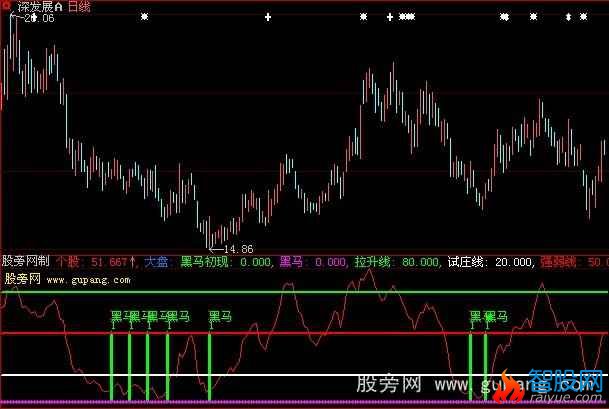Select the white 试庄线 horizontal line
Screen dimensions: 609x409
304,375
